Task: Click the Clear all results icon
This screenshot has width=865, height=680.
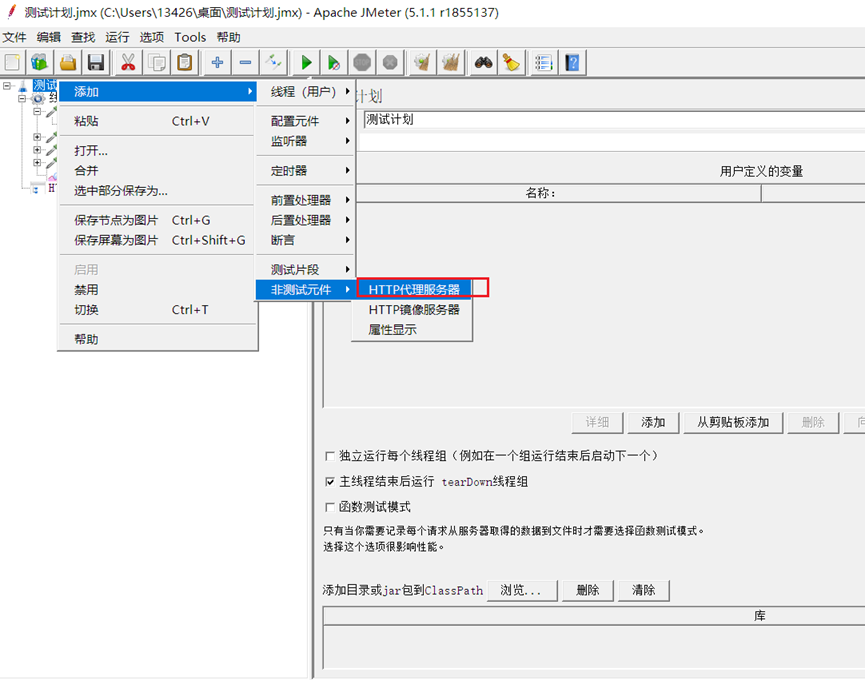Action: pyautogui.click(x=451, y=62)
